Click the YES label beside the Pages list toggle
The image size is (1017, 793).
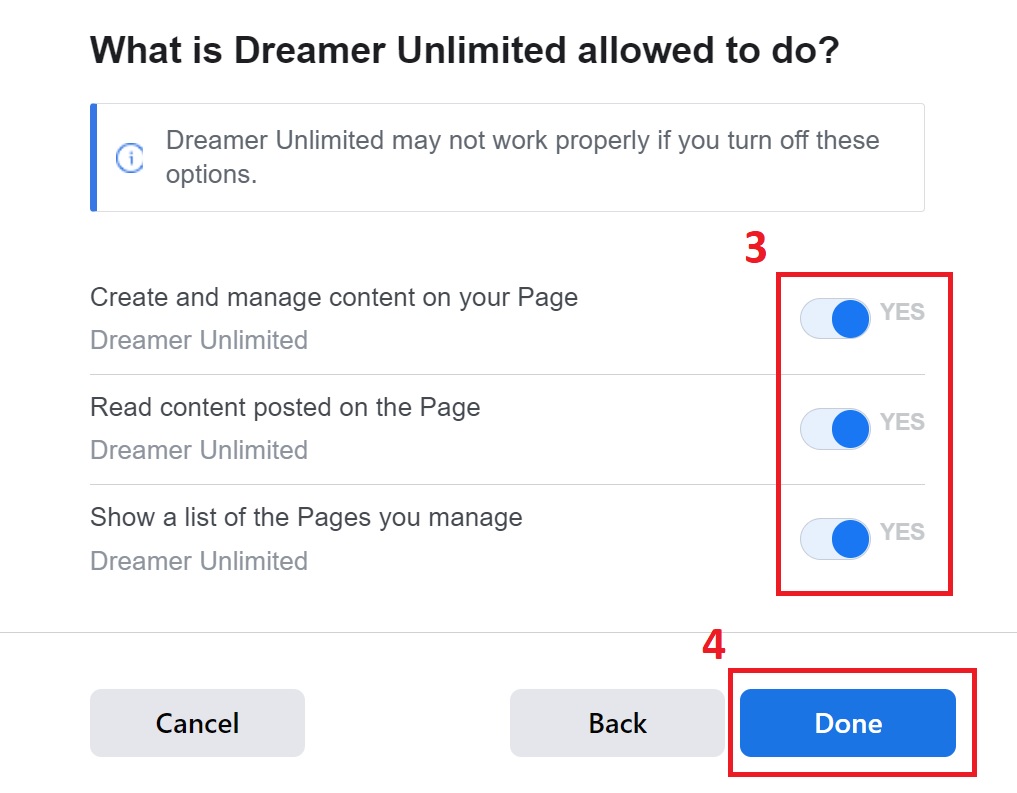coord(902,532)
